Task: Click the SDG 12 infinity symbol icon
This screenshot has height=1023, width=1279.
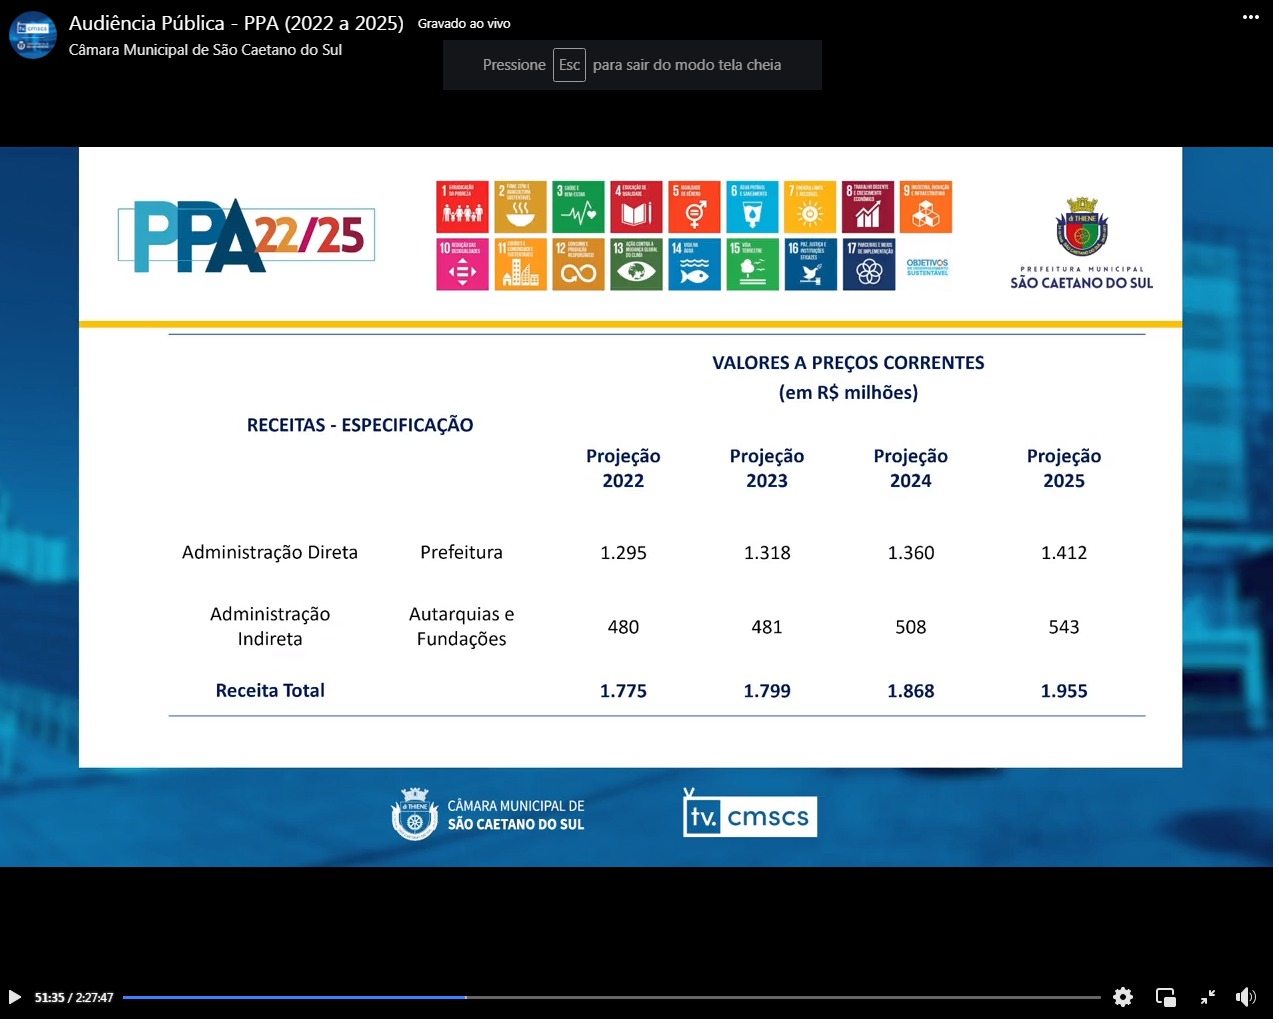Action: [578, 265]
